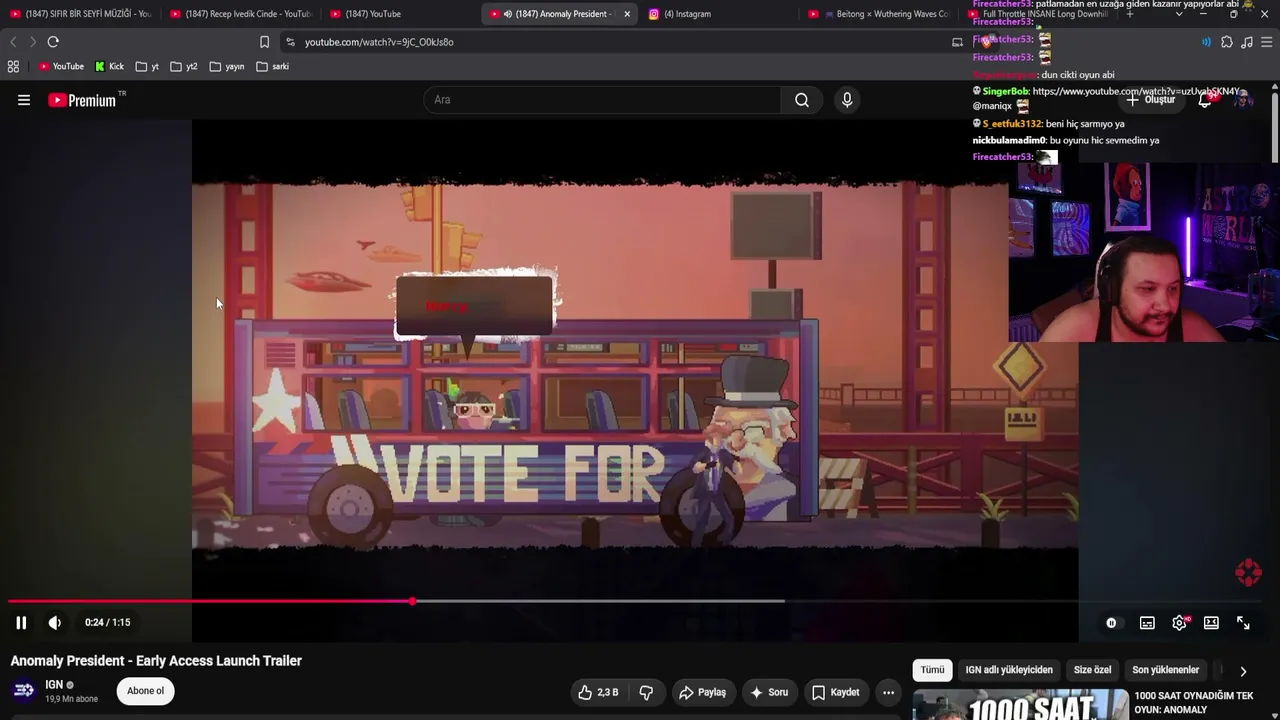Open the yt2 bookmark folder
1280x720 pixels.
pos(184,67)
